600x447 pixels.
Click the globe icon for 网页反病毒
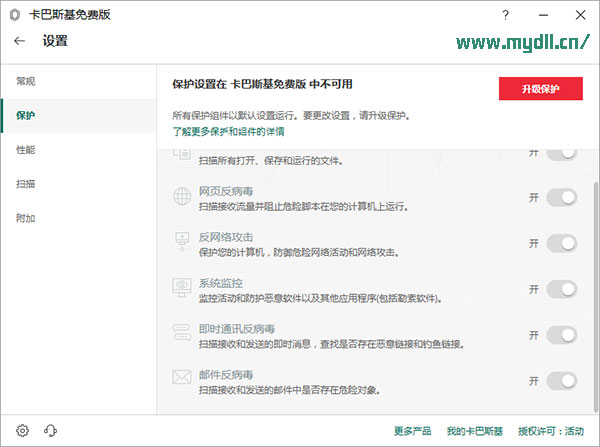pyautogui.click(x=182, y=196)
